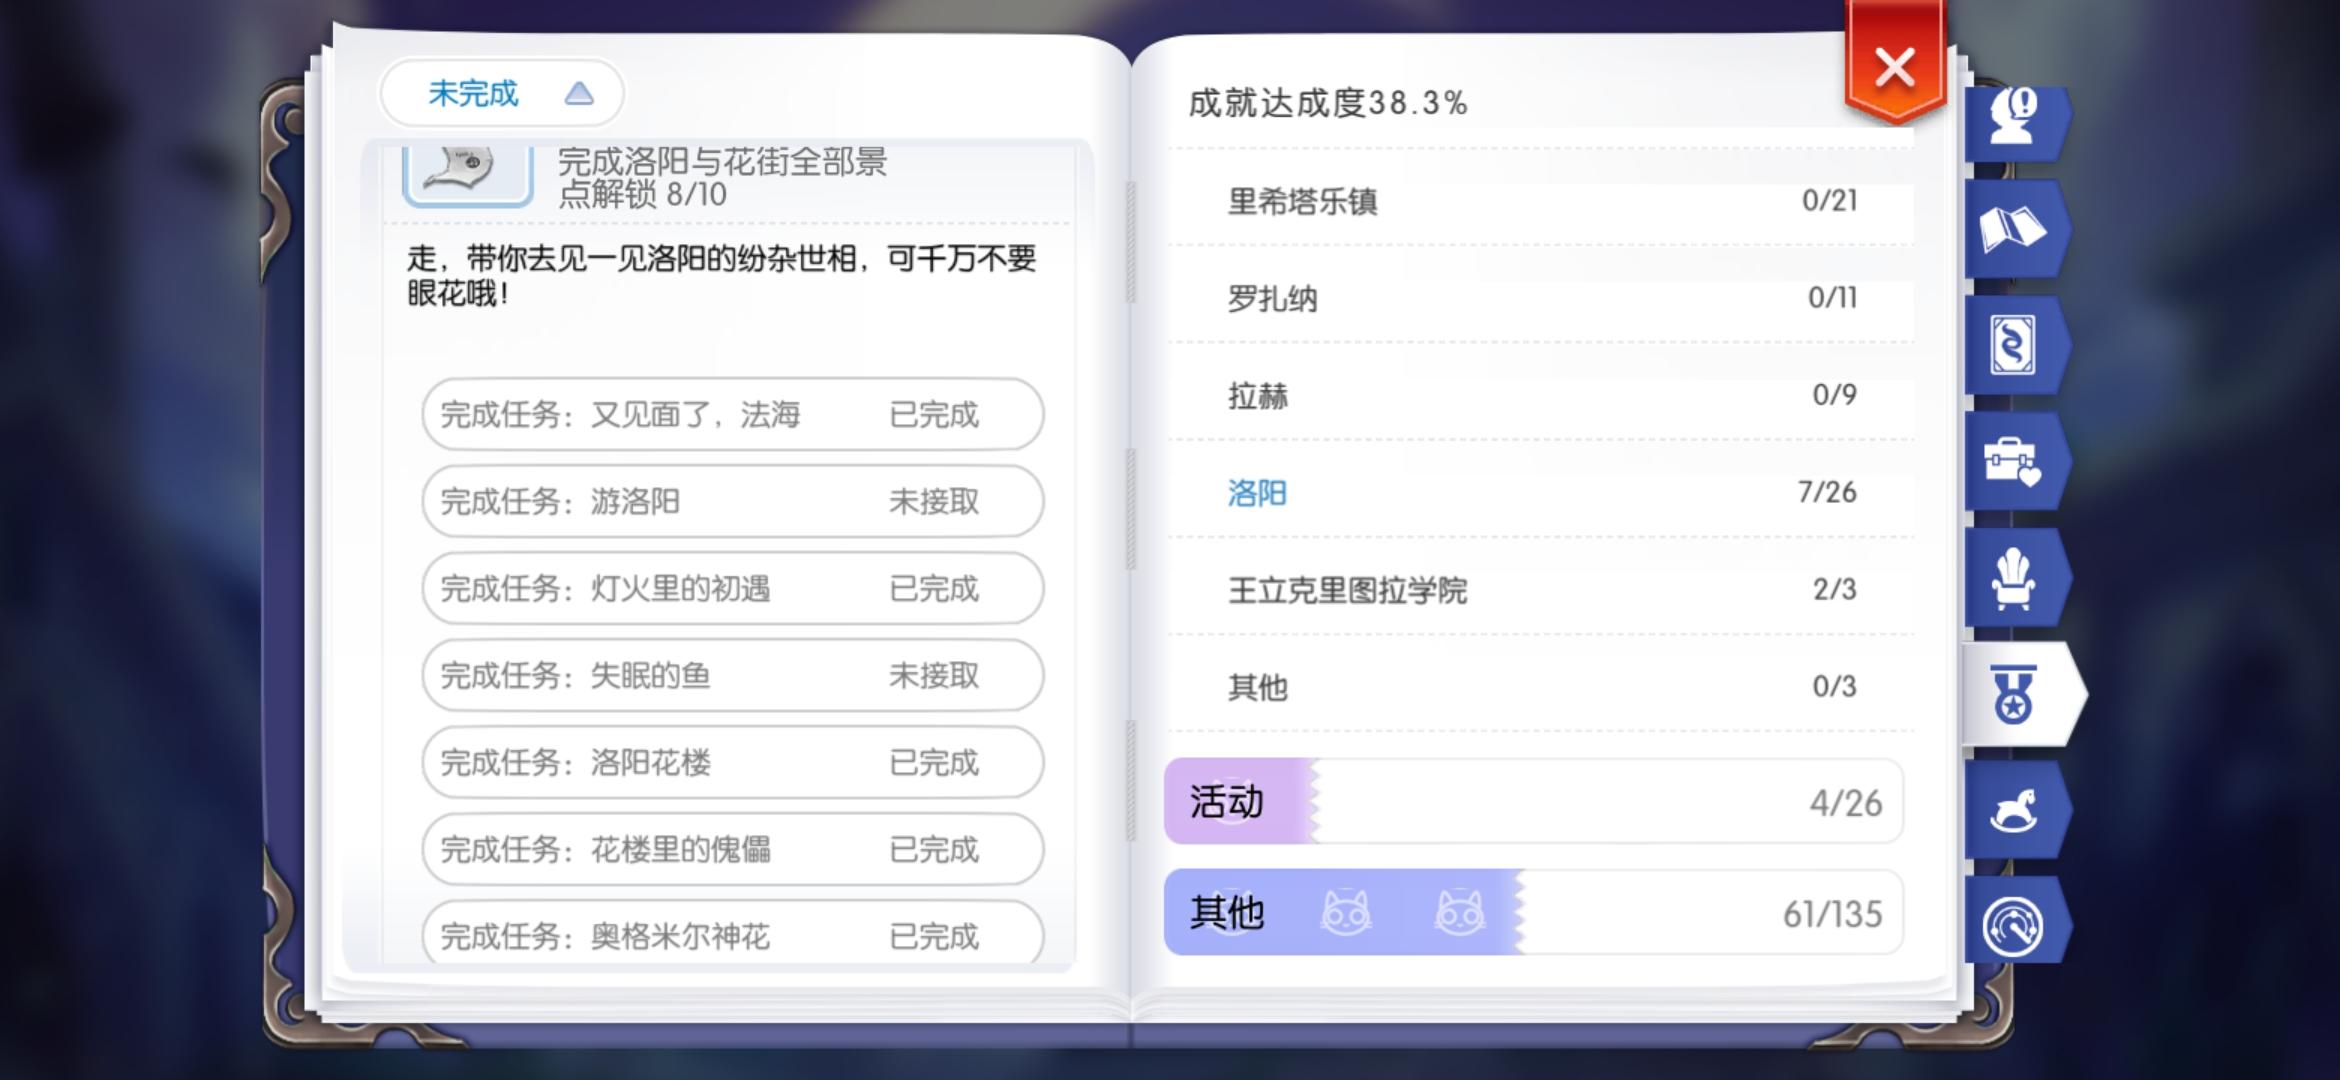This screenshot has height=1080, width=2340.
Task: Select the 洛阳 achievement region
Action: coord(1541,492)
